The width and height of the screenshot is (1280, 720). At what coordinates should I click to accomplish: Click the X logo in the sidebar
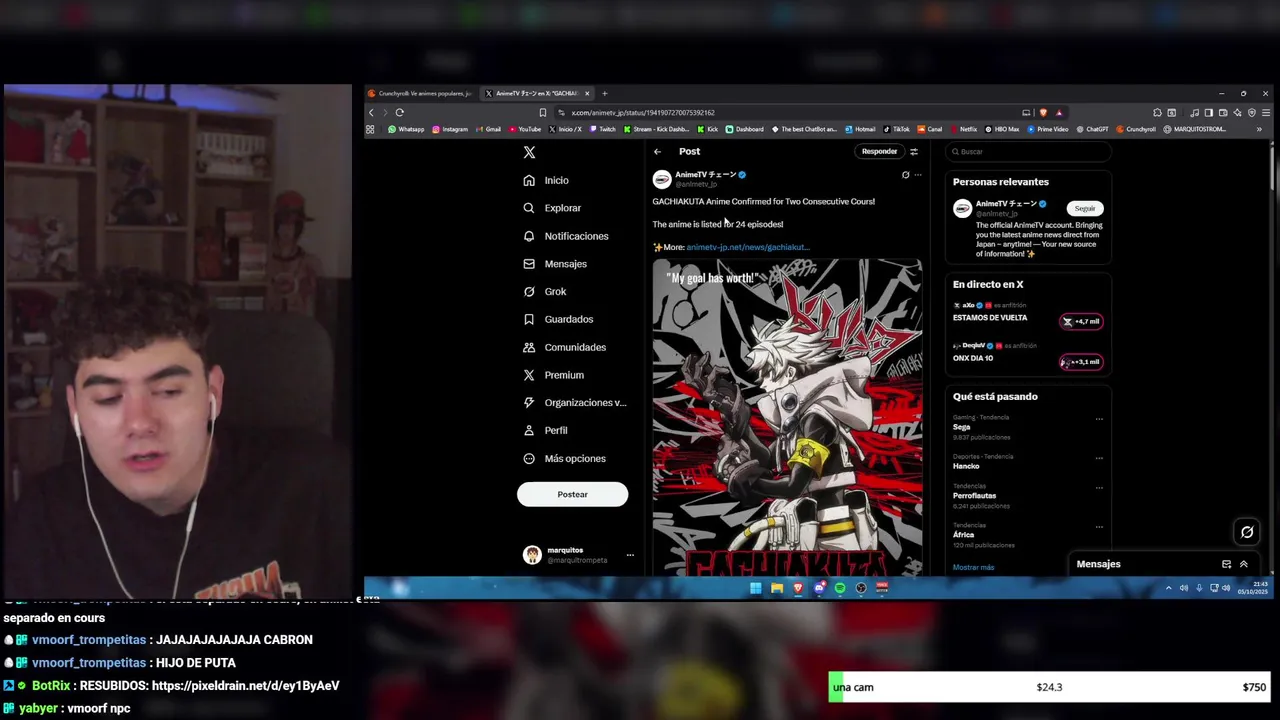pyautogui.click(x=529, y=152)
